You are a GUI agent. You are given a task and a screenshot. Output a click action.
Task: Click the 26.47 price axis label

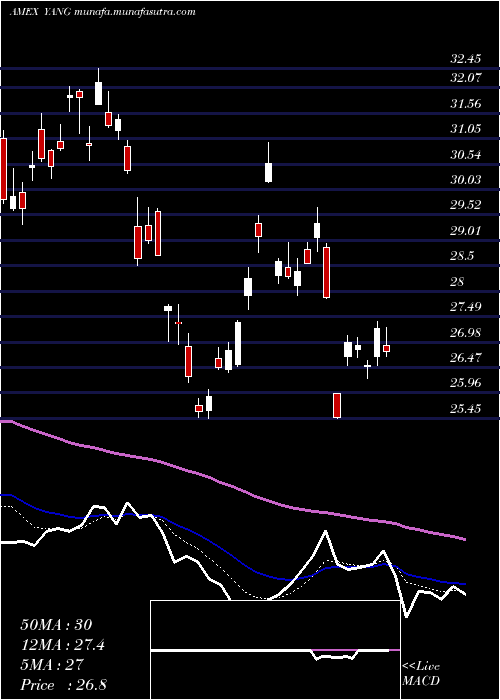(x=465, y=358)
